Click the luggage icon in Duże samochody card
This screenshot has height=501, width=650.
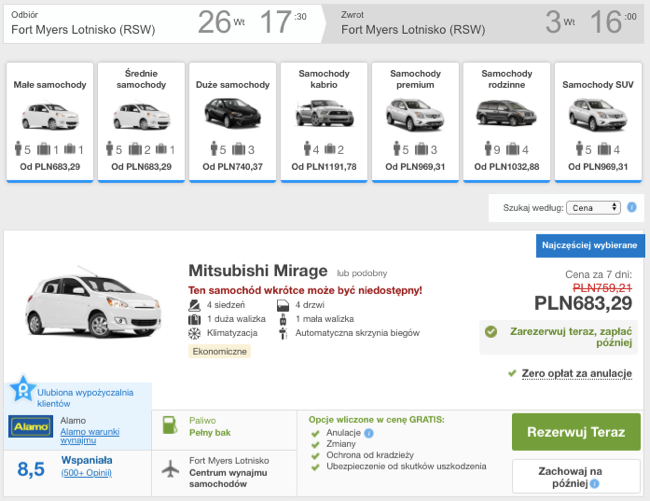(x=238, y=149)
